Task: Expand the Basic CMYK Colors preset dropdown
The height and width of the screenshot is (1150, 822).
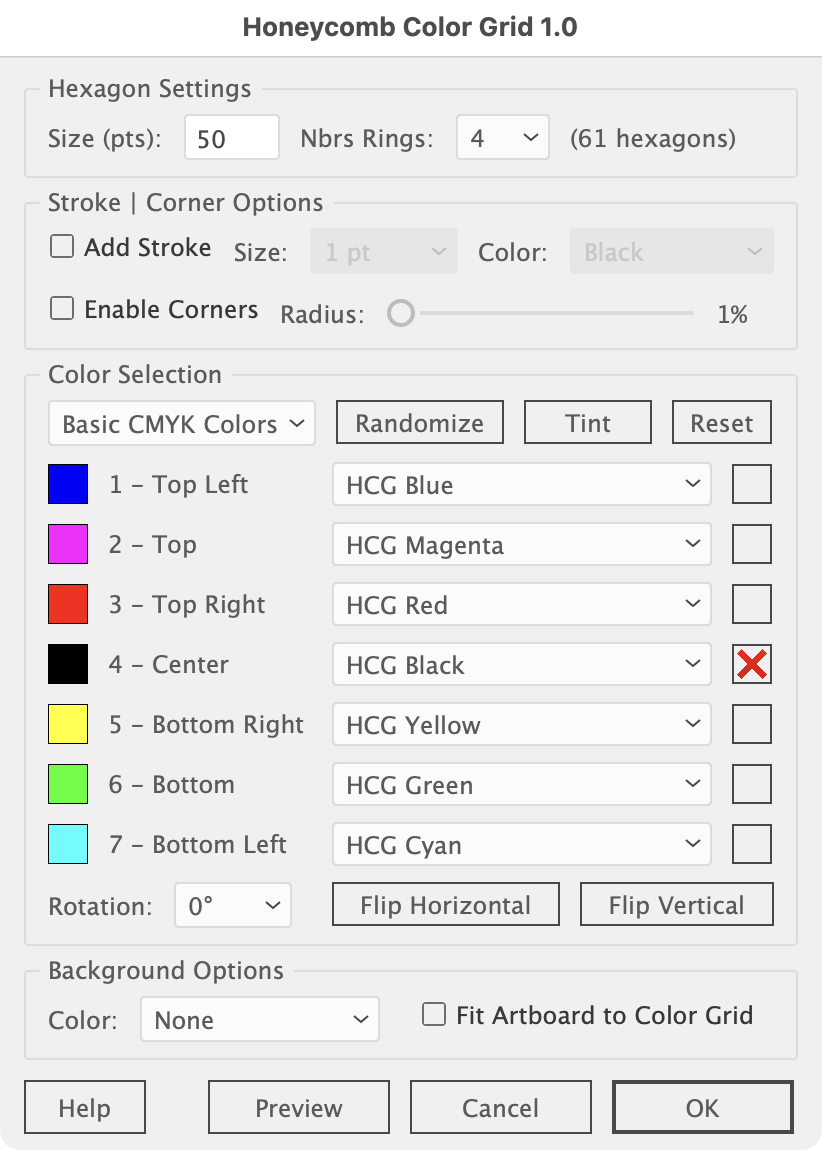Action: [x=181, y=424]
